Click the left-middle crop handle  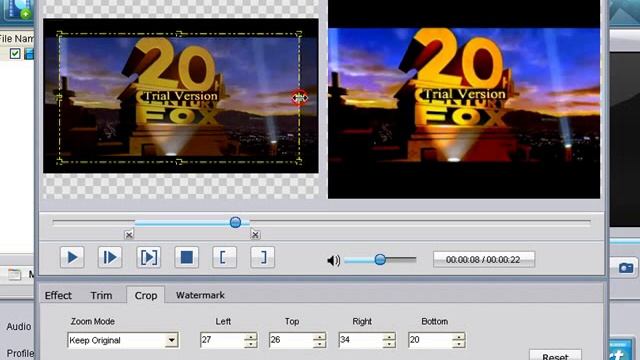pos(59,97)
